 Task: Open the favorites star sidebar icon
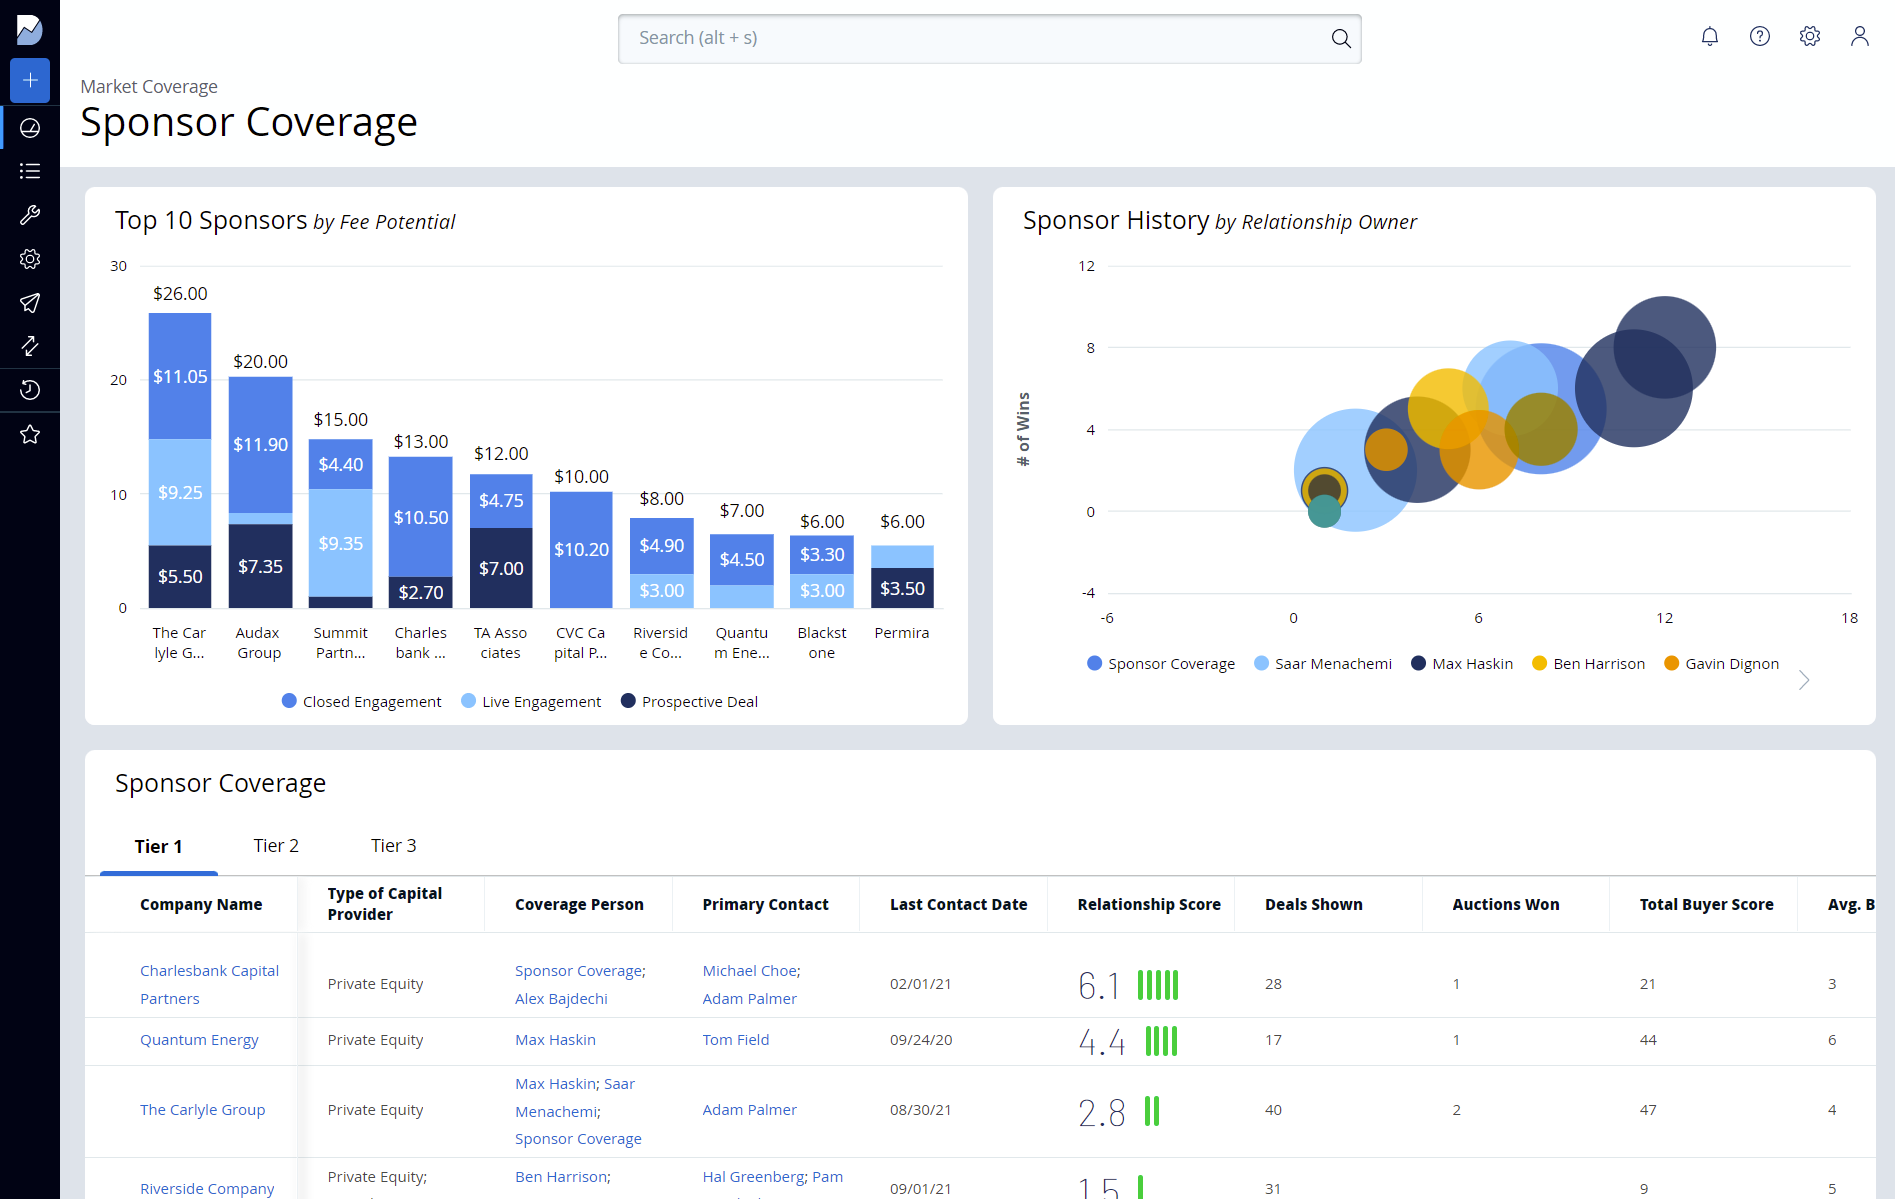pos(30,434)
